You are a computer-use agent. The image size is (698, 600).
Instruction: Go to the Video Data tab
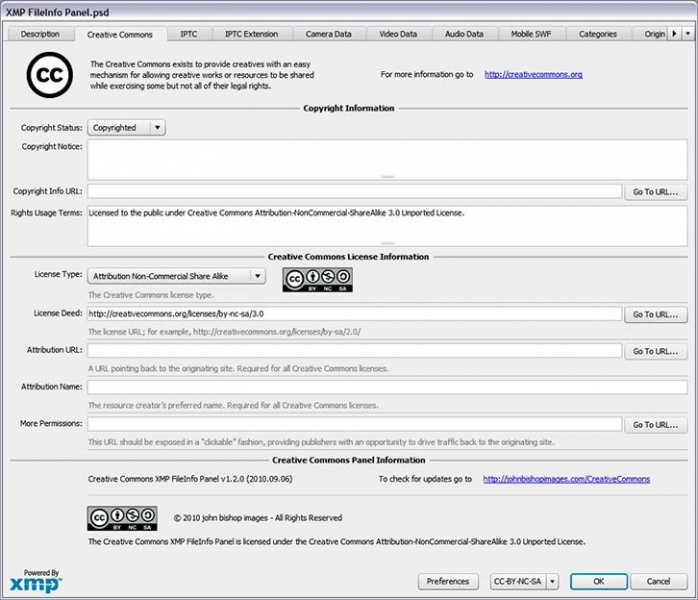[x=398, y=34]
